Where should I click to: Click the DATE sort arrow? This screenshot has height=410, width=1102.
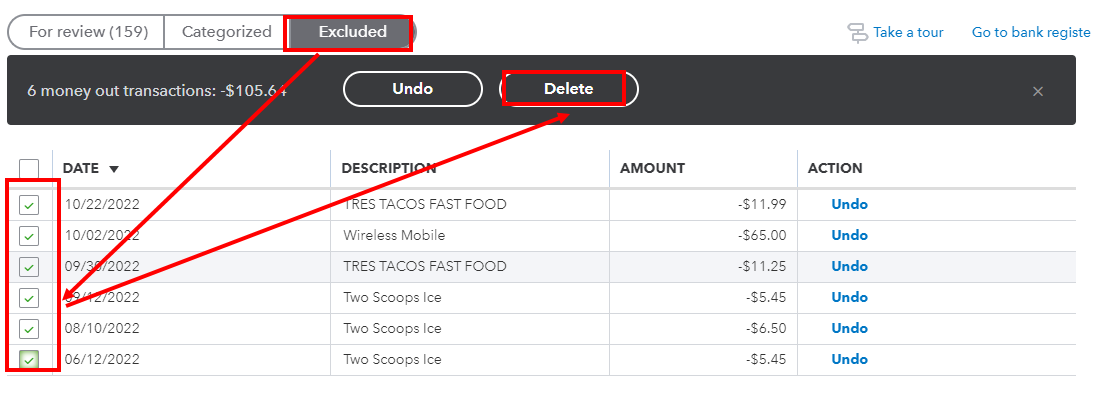(x=114, y=169)
